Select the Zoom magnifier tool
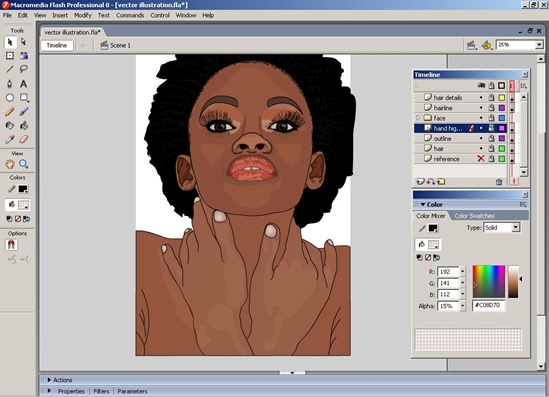 tap(23, 164)
